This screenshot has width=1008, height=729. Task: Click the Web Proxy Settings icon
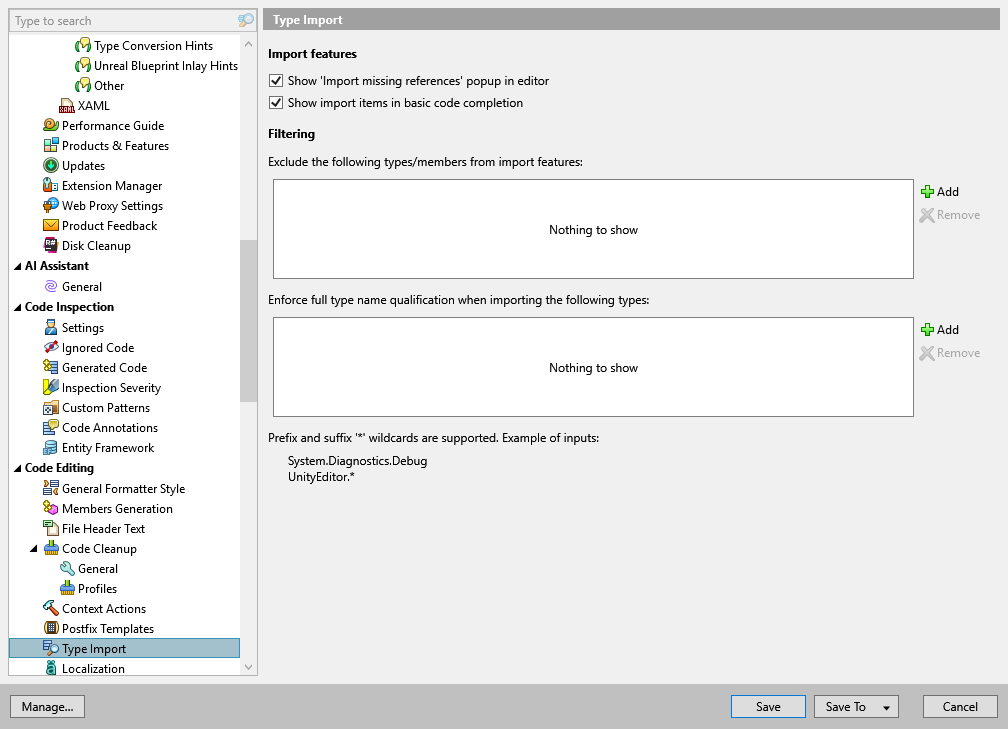pyautogui.click(x=51, y=206)
